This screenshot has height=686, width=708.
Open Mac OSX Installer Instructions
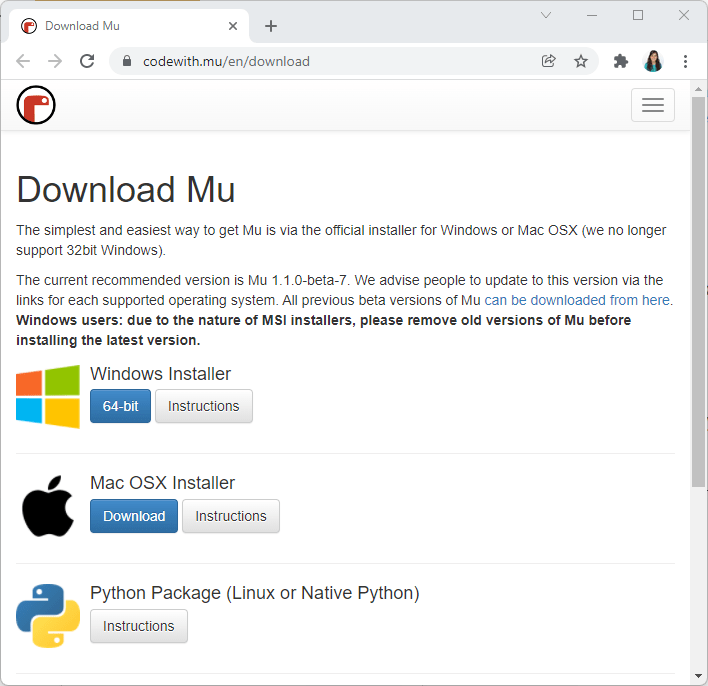pos(231,516)
